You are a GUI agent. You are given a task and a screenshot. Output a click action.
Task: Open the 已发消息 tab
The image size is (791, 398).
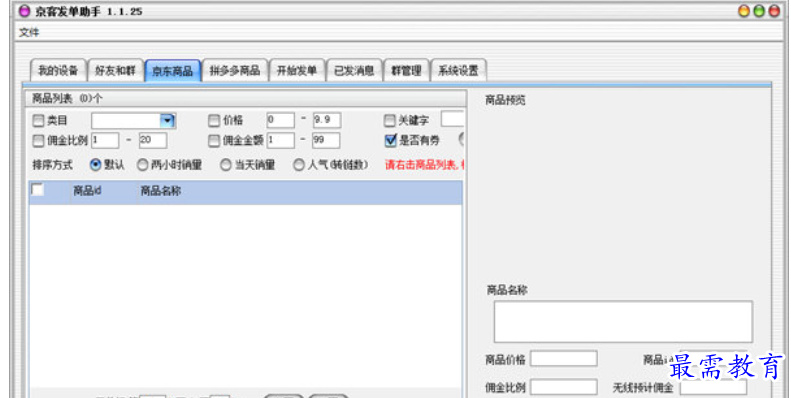[354, 71]
